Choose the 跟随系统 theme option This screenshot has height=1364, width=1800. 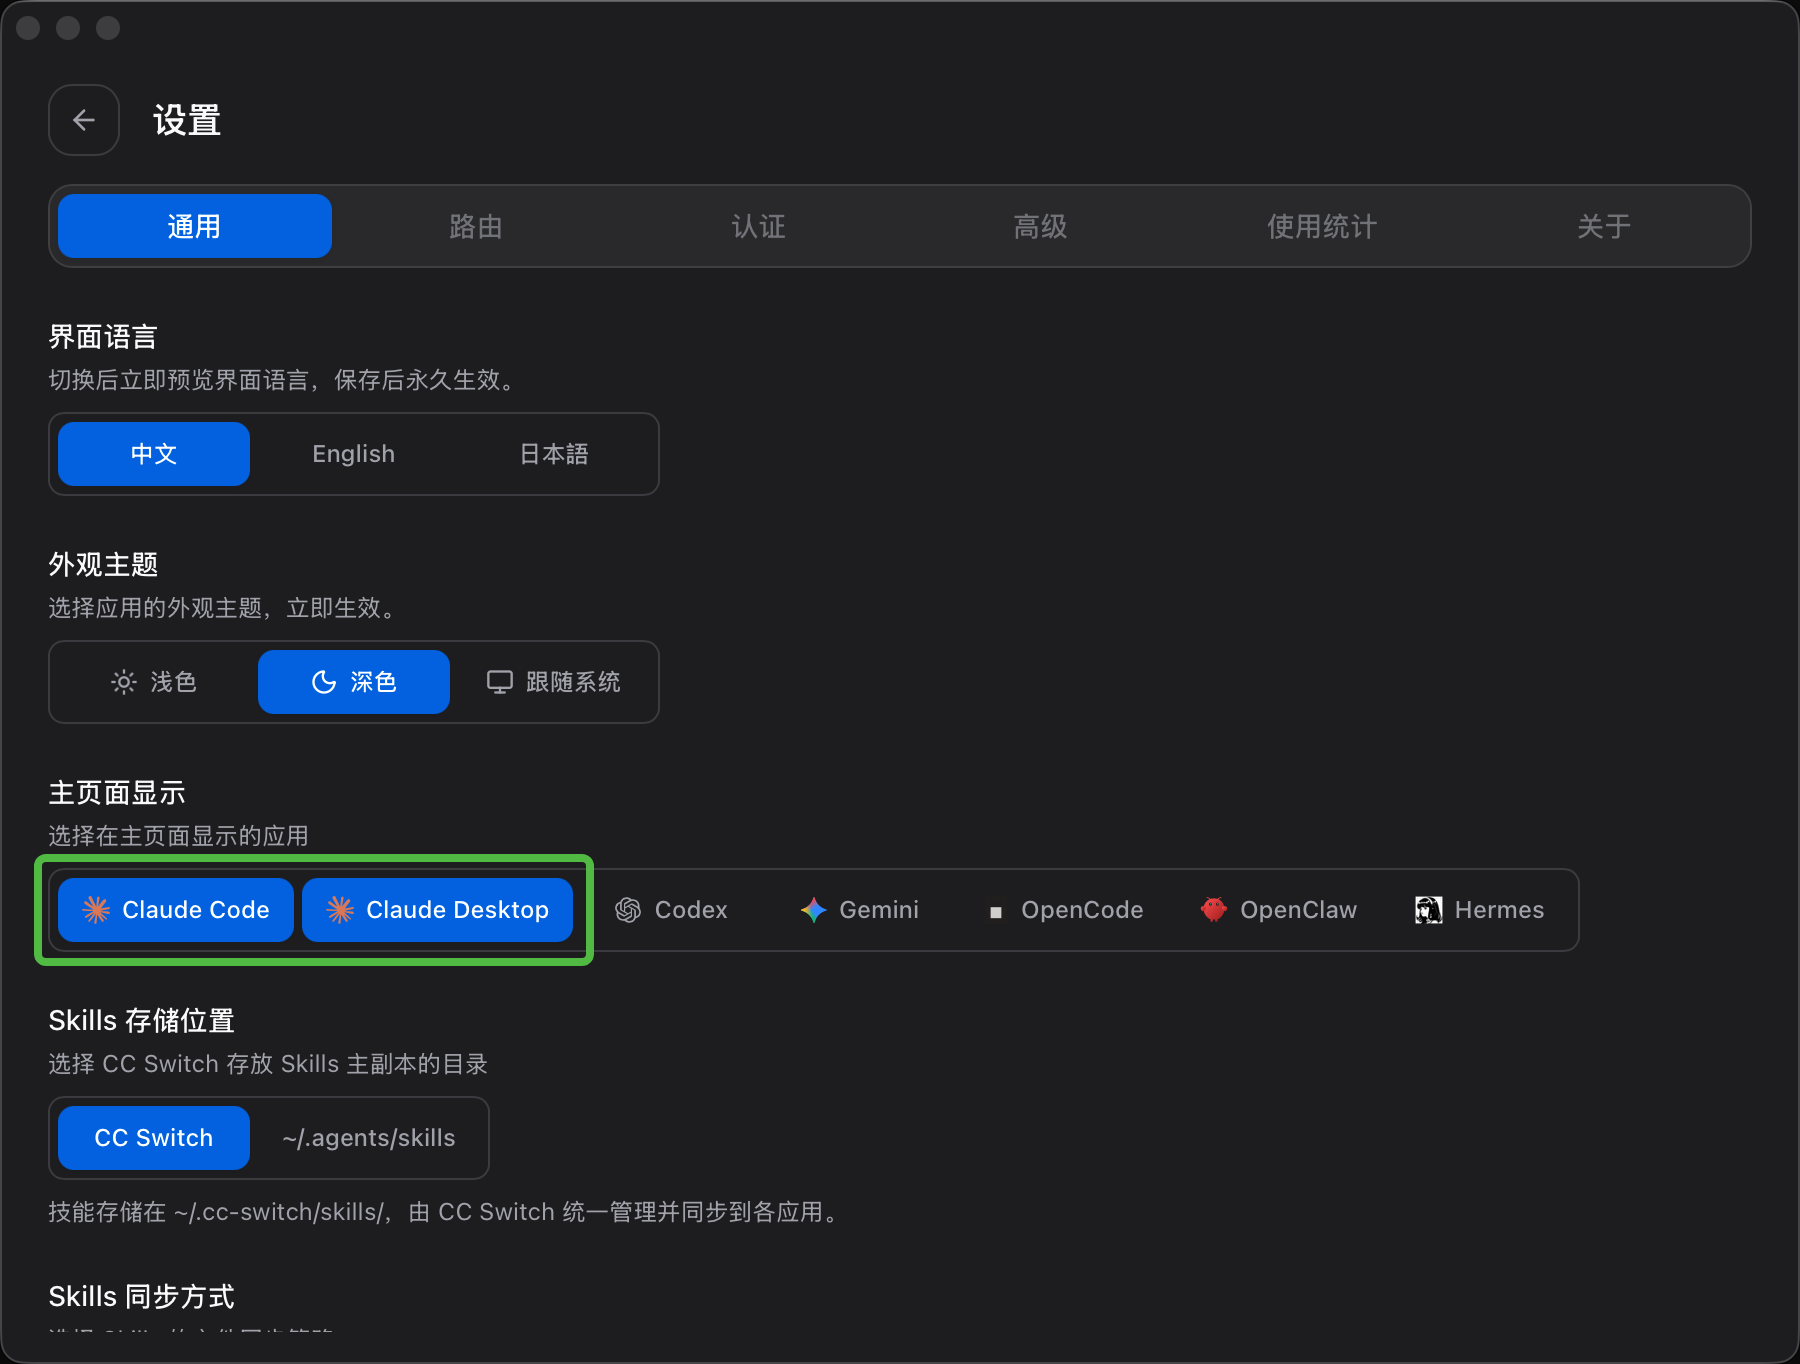pos(554,682)
